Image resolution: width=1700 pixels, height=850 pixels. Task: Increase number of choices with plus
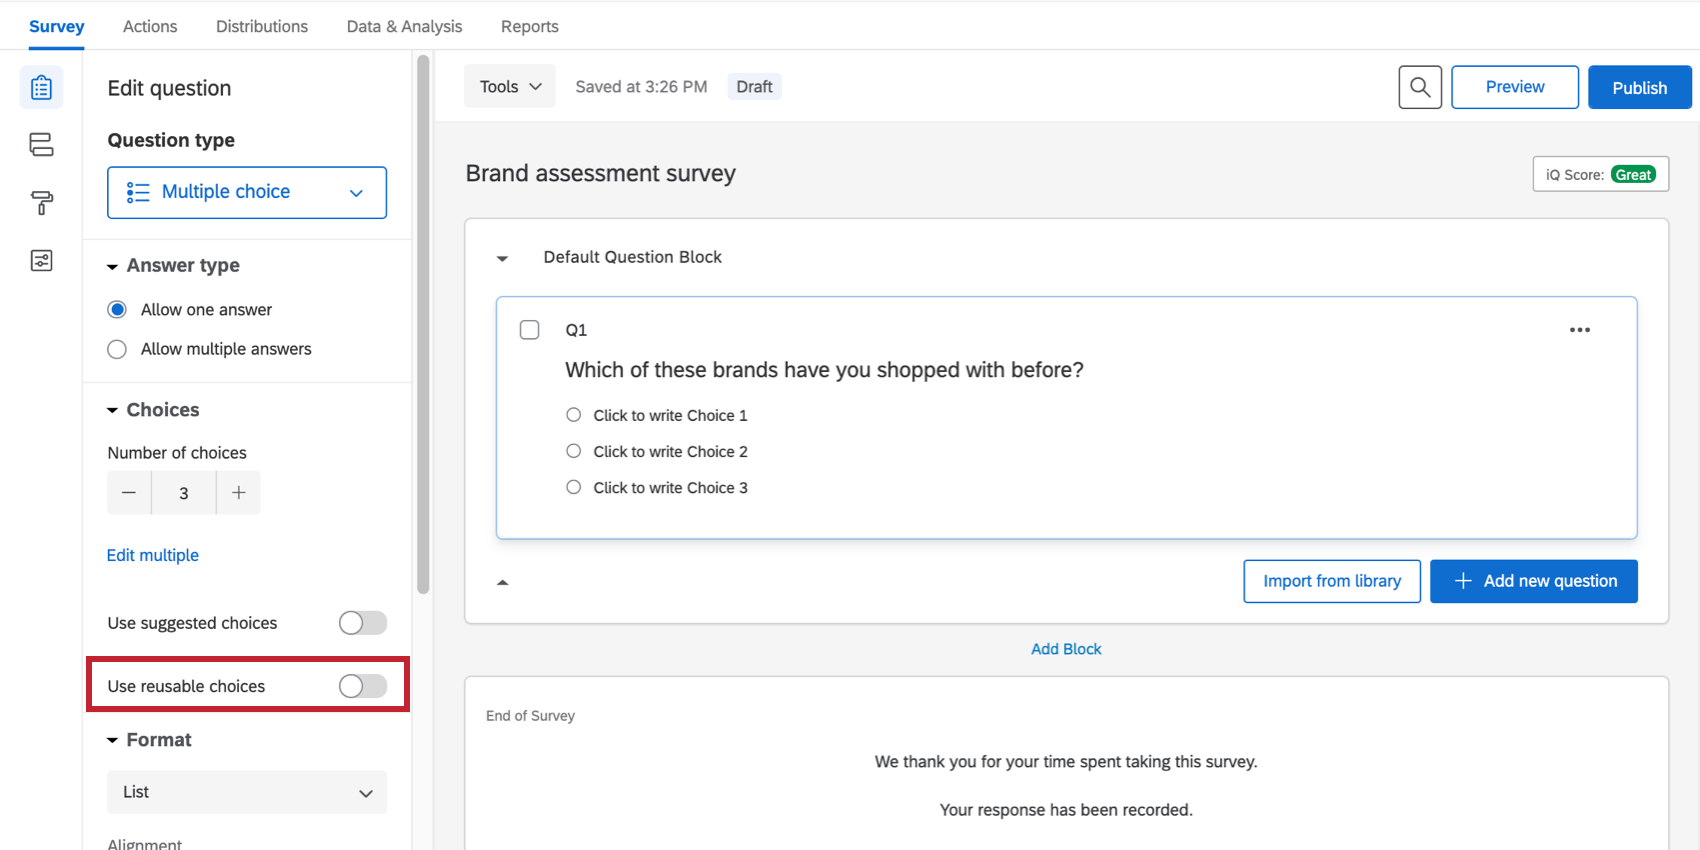[x=238, y=493]
